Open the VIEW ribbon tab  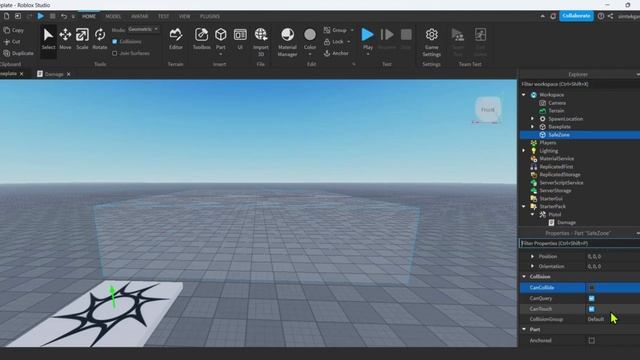(184, 16)
